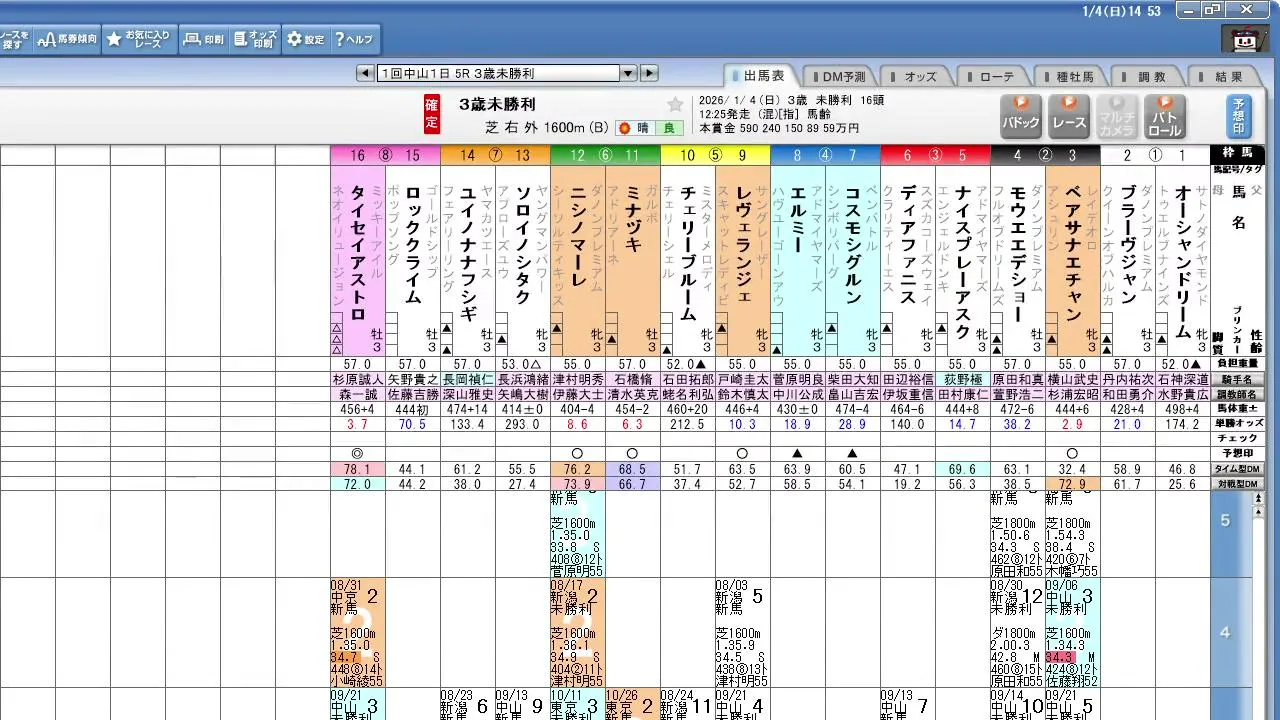Select horse name ソロイノシタク
Image resolution: width=1280 pixels, height=720 pixels.
click(523, 245)
